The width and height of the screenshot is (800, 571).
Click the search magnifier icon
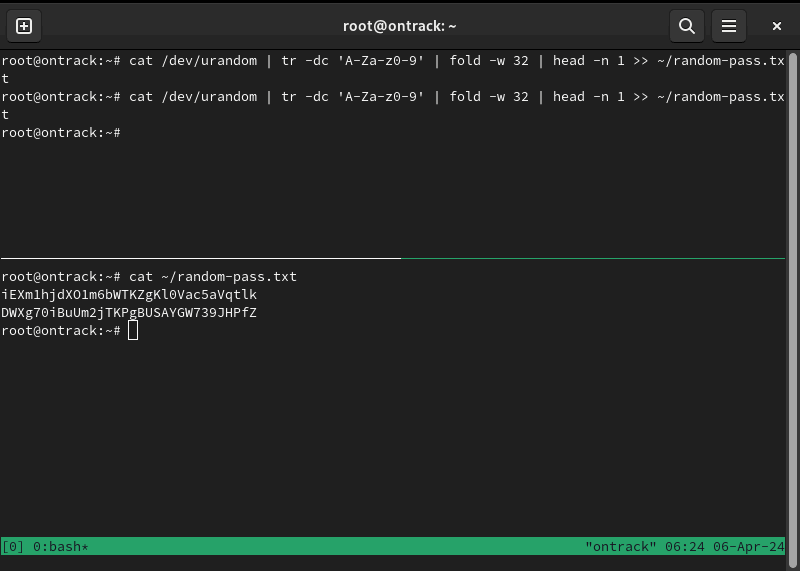pos(686,26)
